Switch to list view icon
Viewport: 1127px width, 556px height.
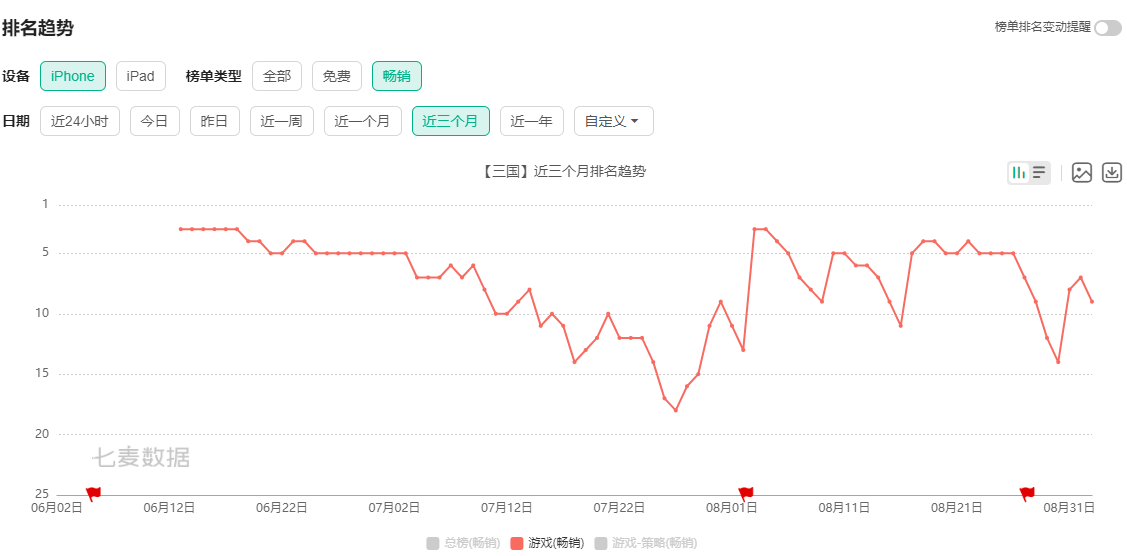coord(1040,173)
